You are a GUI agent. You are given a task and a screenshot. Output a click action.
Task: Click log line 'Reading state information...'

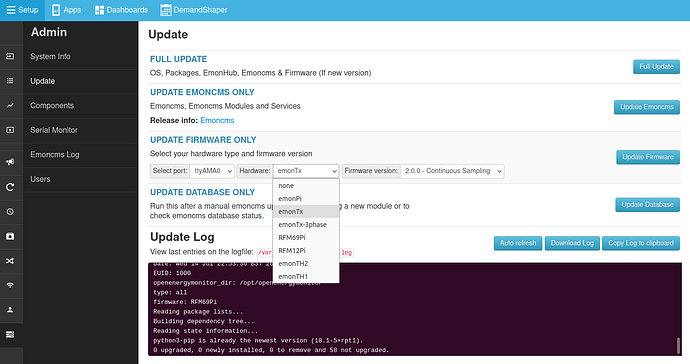[x=206, y=331]
